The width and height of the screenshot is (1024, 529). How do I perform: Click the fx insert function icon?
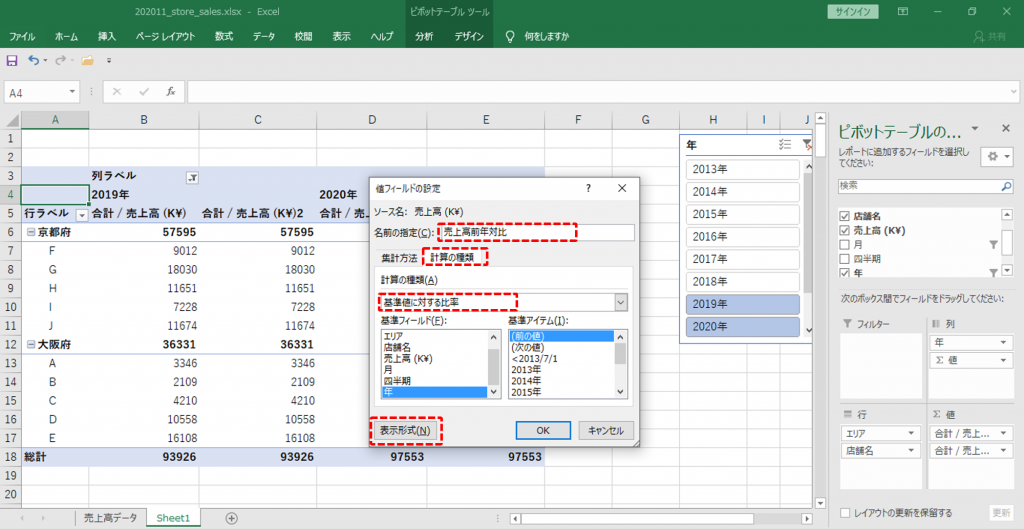pyautogui.click(x=170, y=92)
